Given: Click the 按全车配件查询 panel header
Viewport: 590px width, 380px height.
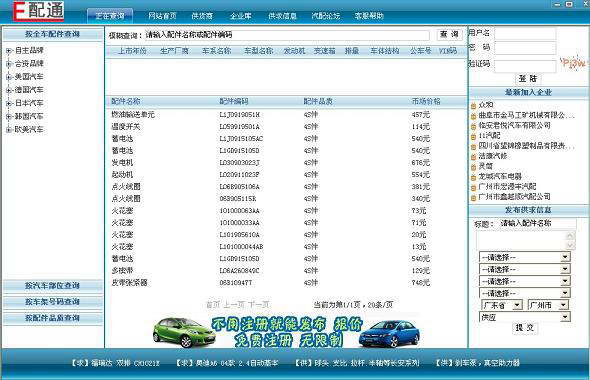Looking at the screenshot, I should tap(53, 34).
